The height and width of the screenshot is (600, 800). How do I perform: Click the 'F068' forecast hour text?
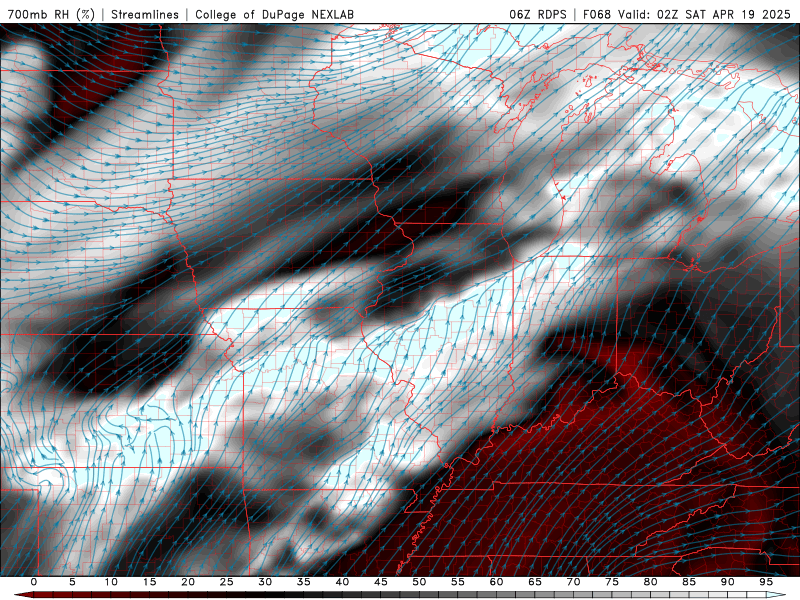(x=597, y=14)
